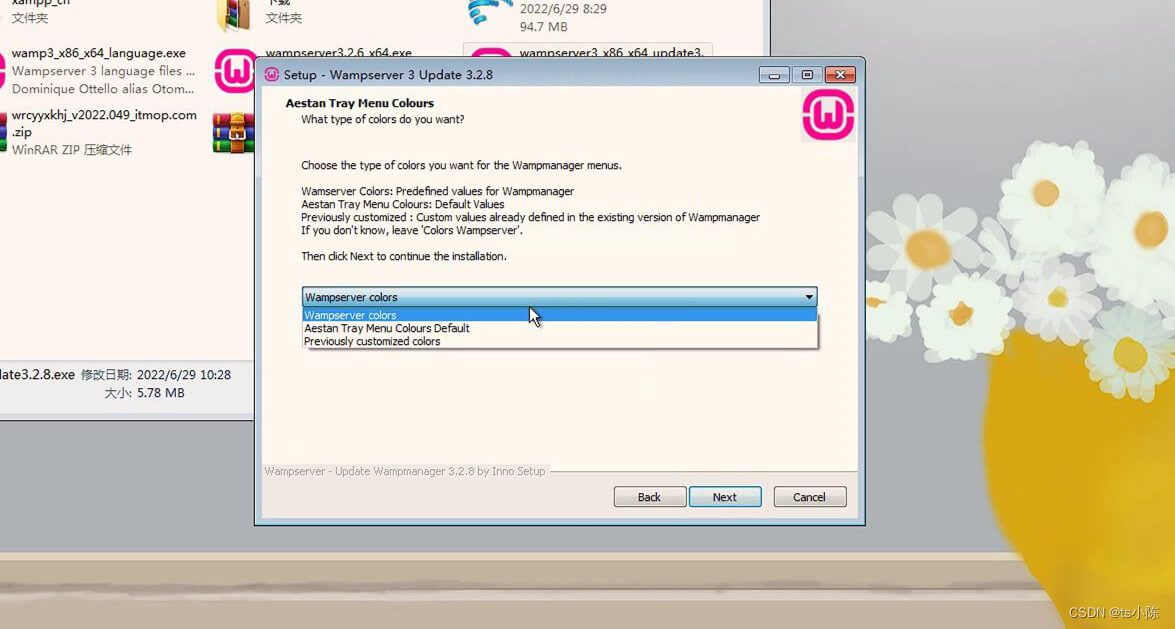Image resolution: width=1175 pixels, height=629 pixels.
Task: Click the icon next to wampserver3 update3 file
Action: 490,52
